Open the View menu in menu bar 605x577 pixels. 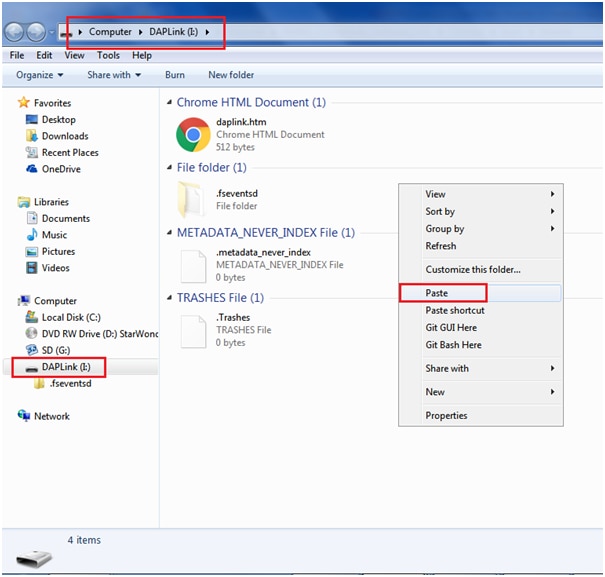coord(74,55)
